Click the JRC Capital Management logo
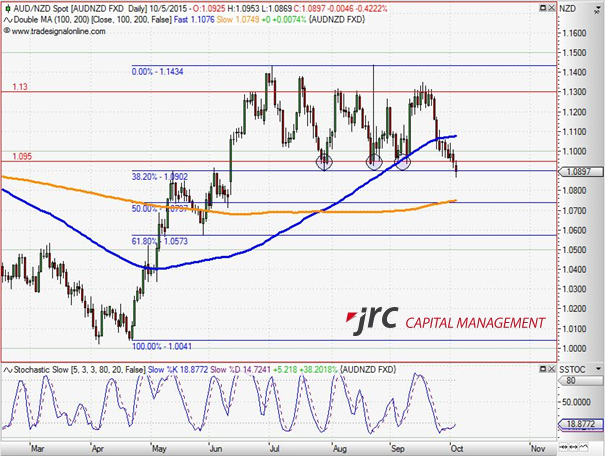The image size is (605, 456). point(445,322)
